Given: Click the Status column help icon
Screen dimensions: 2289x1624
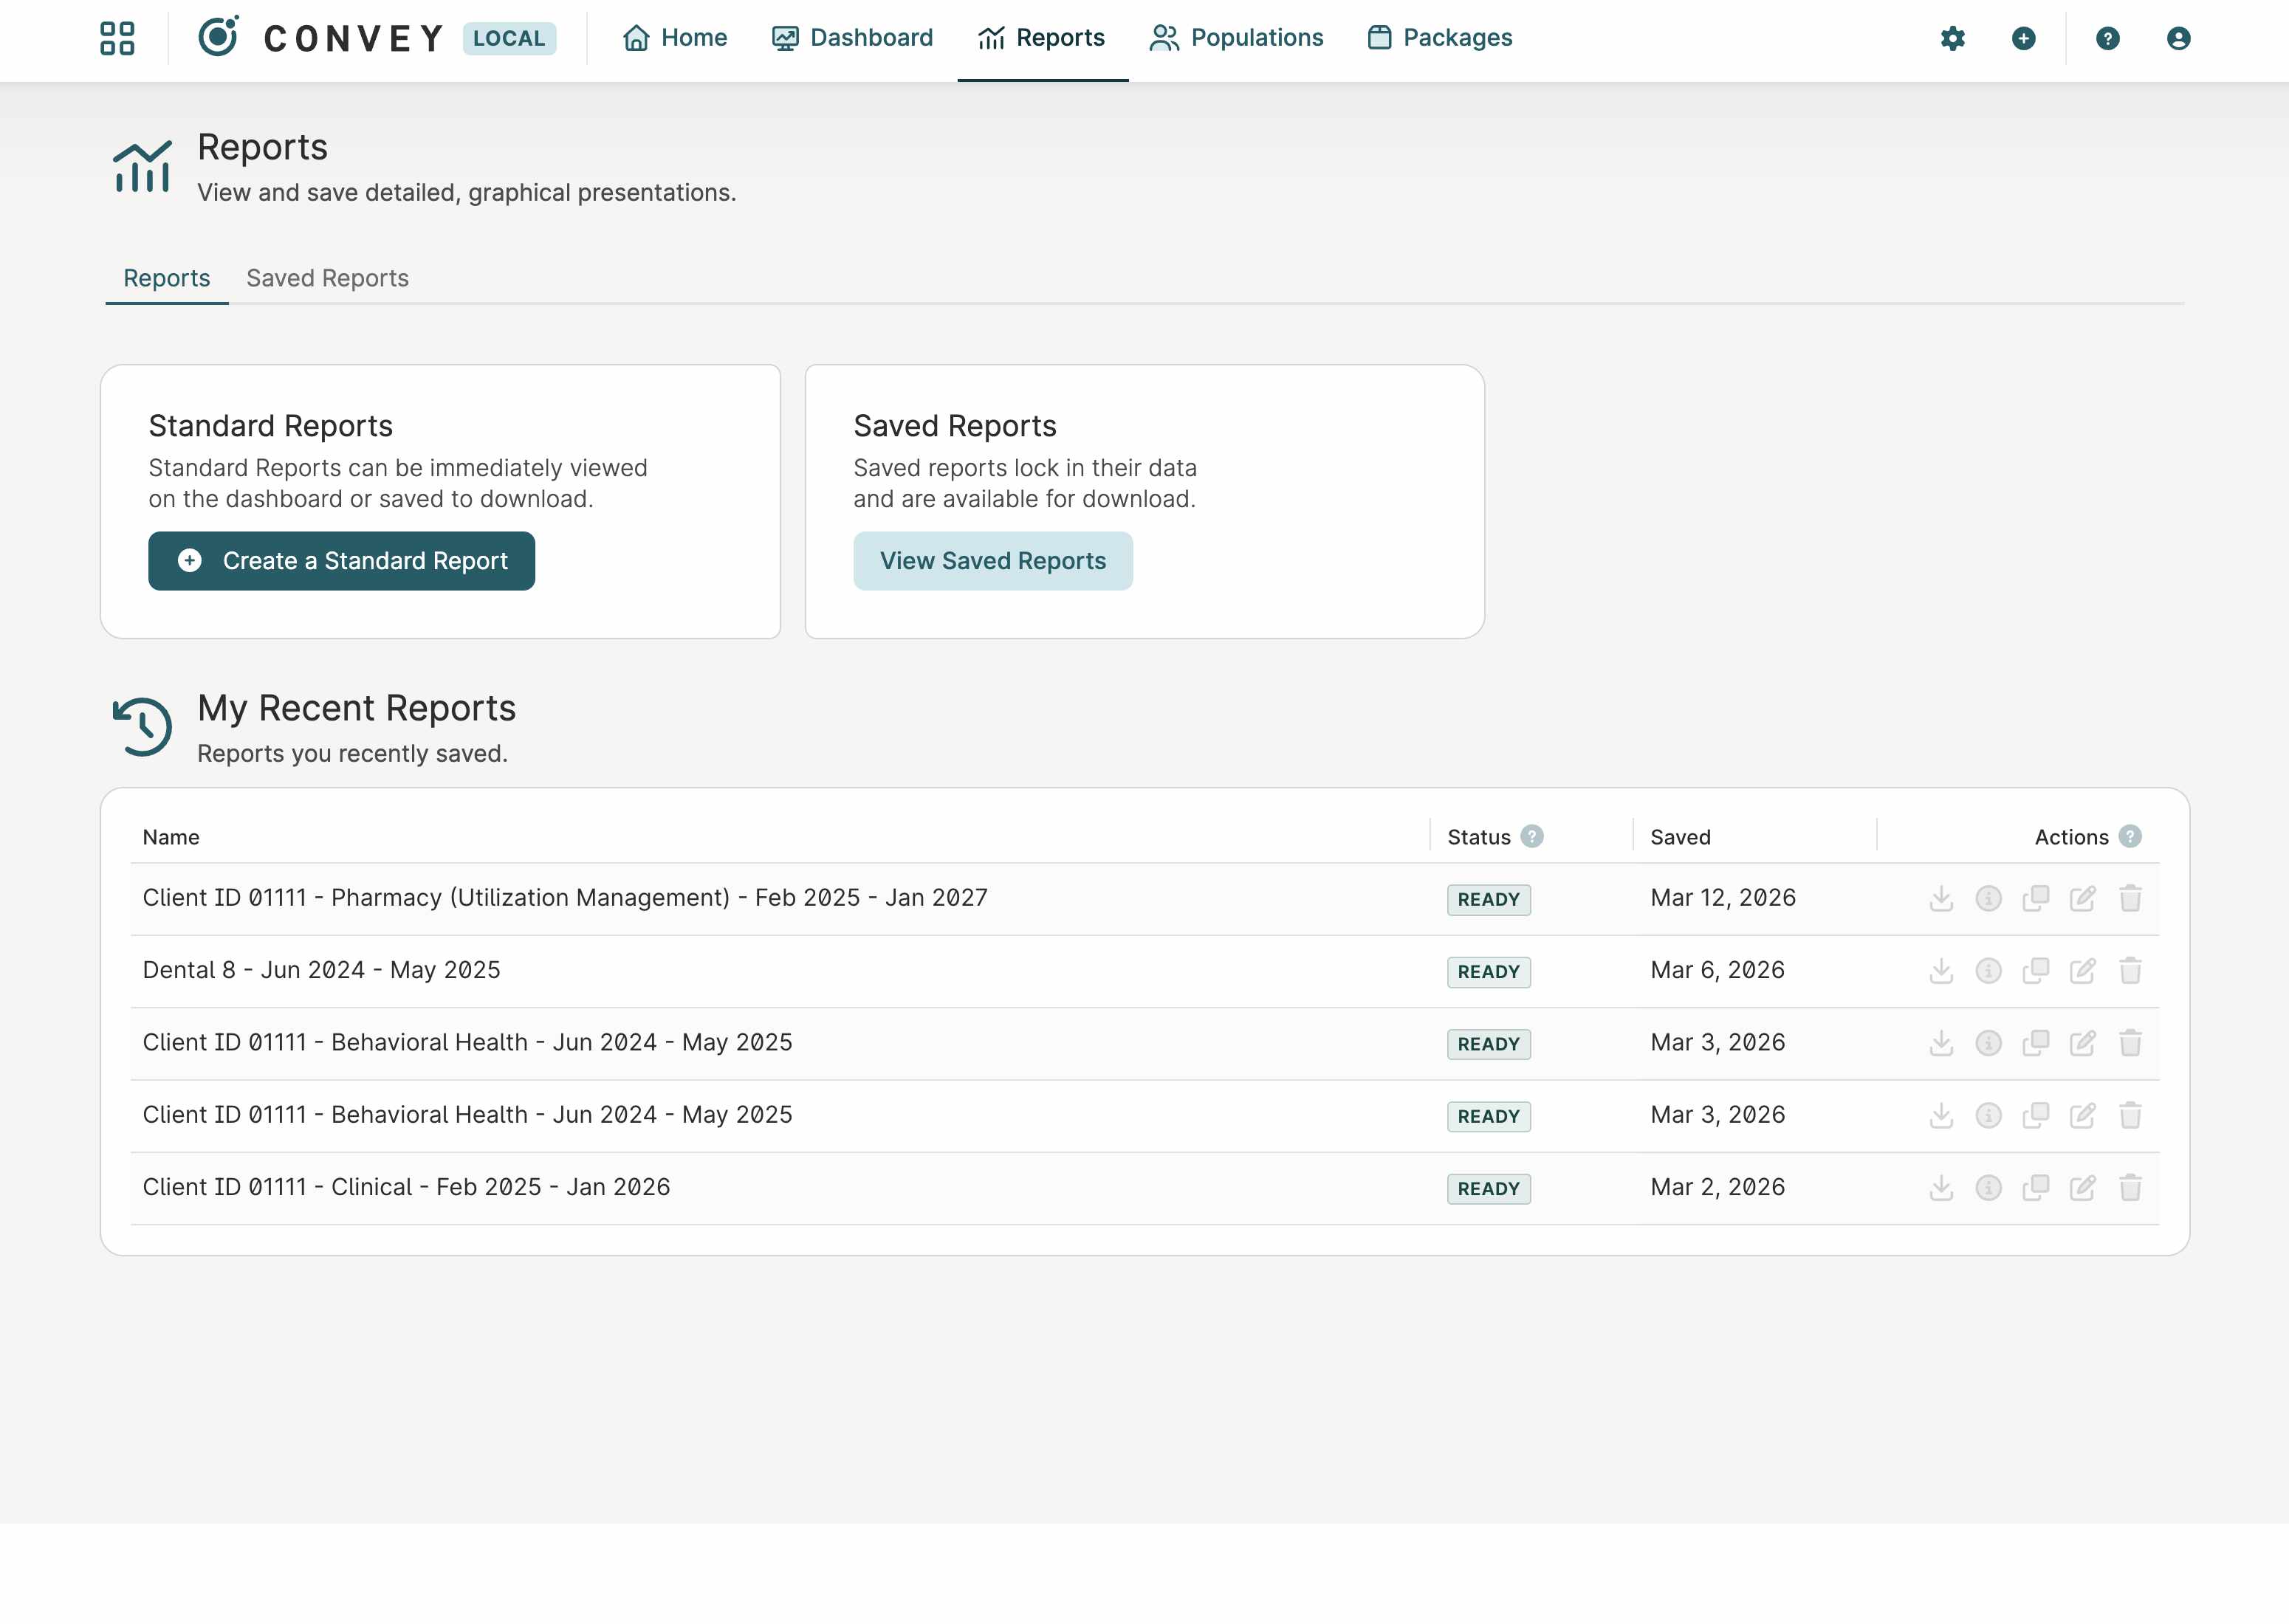Looking at the screenshot, I should 1531,836.
